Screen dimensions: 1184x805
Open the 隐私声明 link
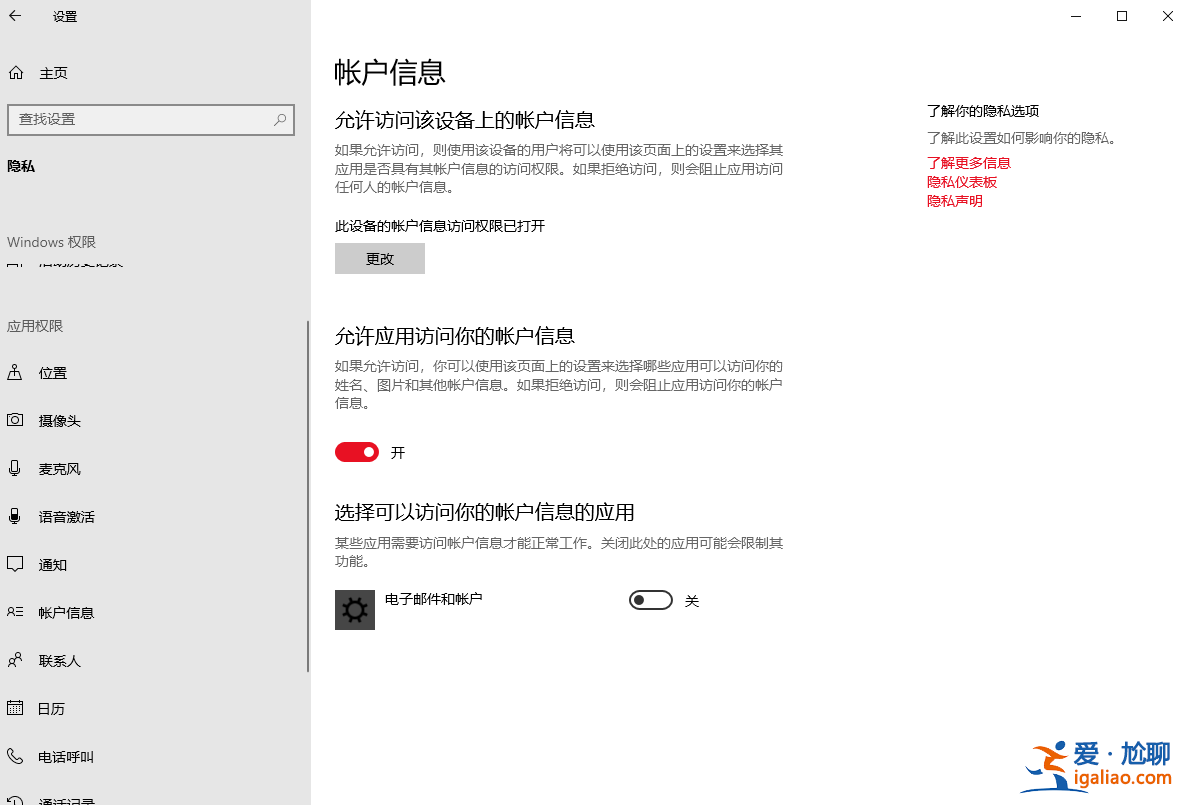click(x=953, y=200)
